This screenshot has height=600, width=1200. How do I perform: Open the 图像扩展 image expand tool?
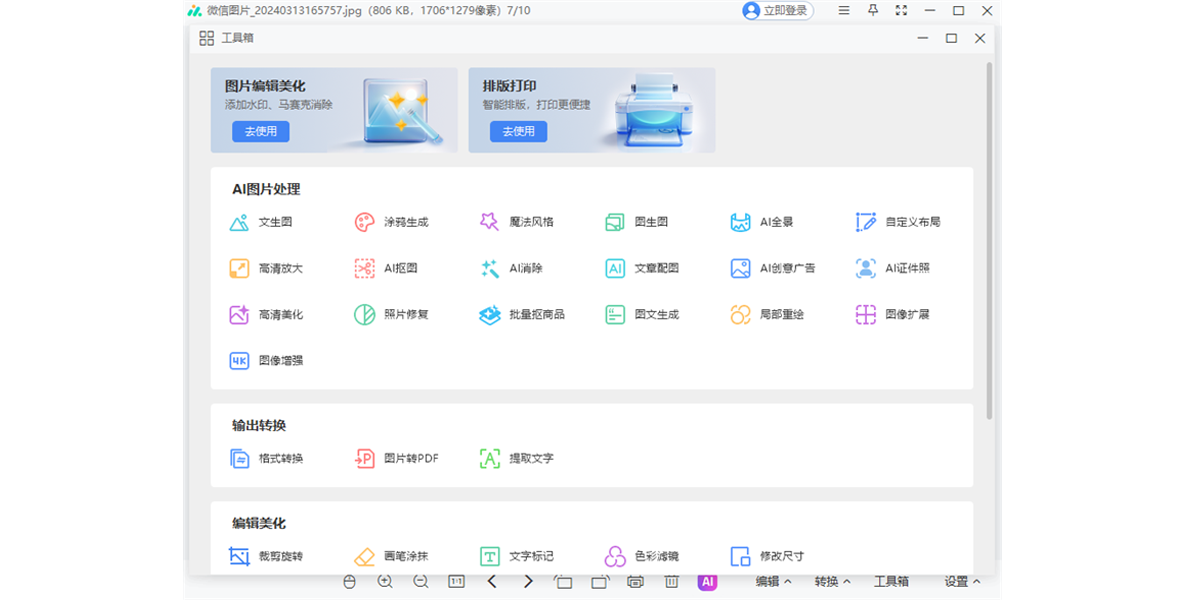(x=892, y=314)
